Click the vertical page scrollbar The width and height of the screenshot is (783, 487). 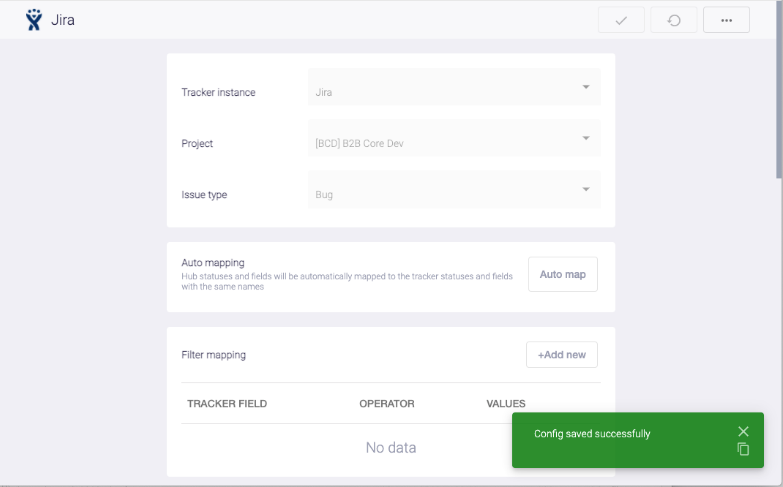pos(779,90)
